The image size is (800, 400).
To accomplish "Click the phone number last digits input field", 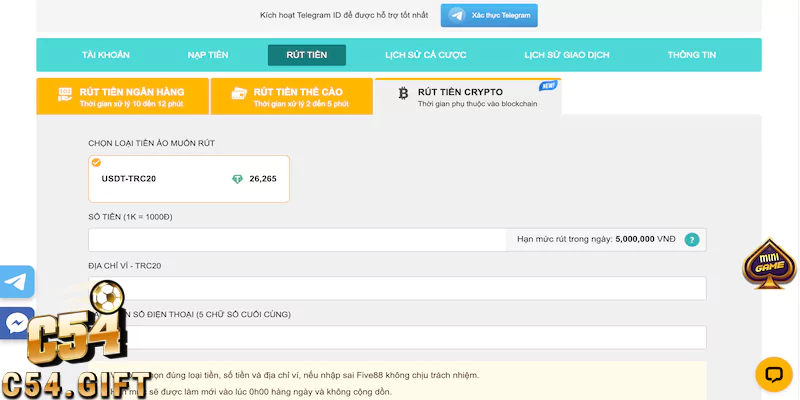I will click(397, 337).
